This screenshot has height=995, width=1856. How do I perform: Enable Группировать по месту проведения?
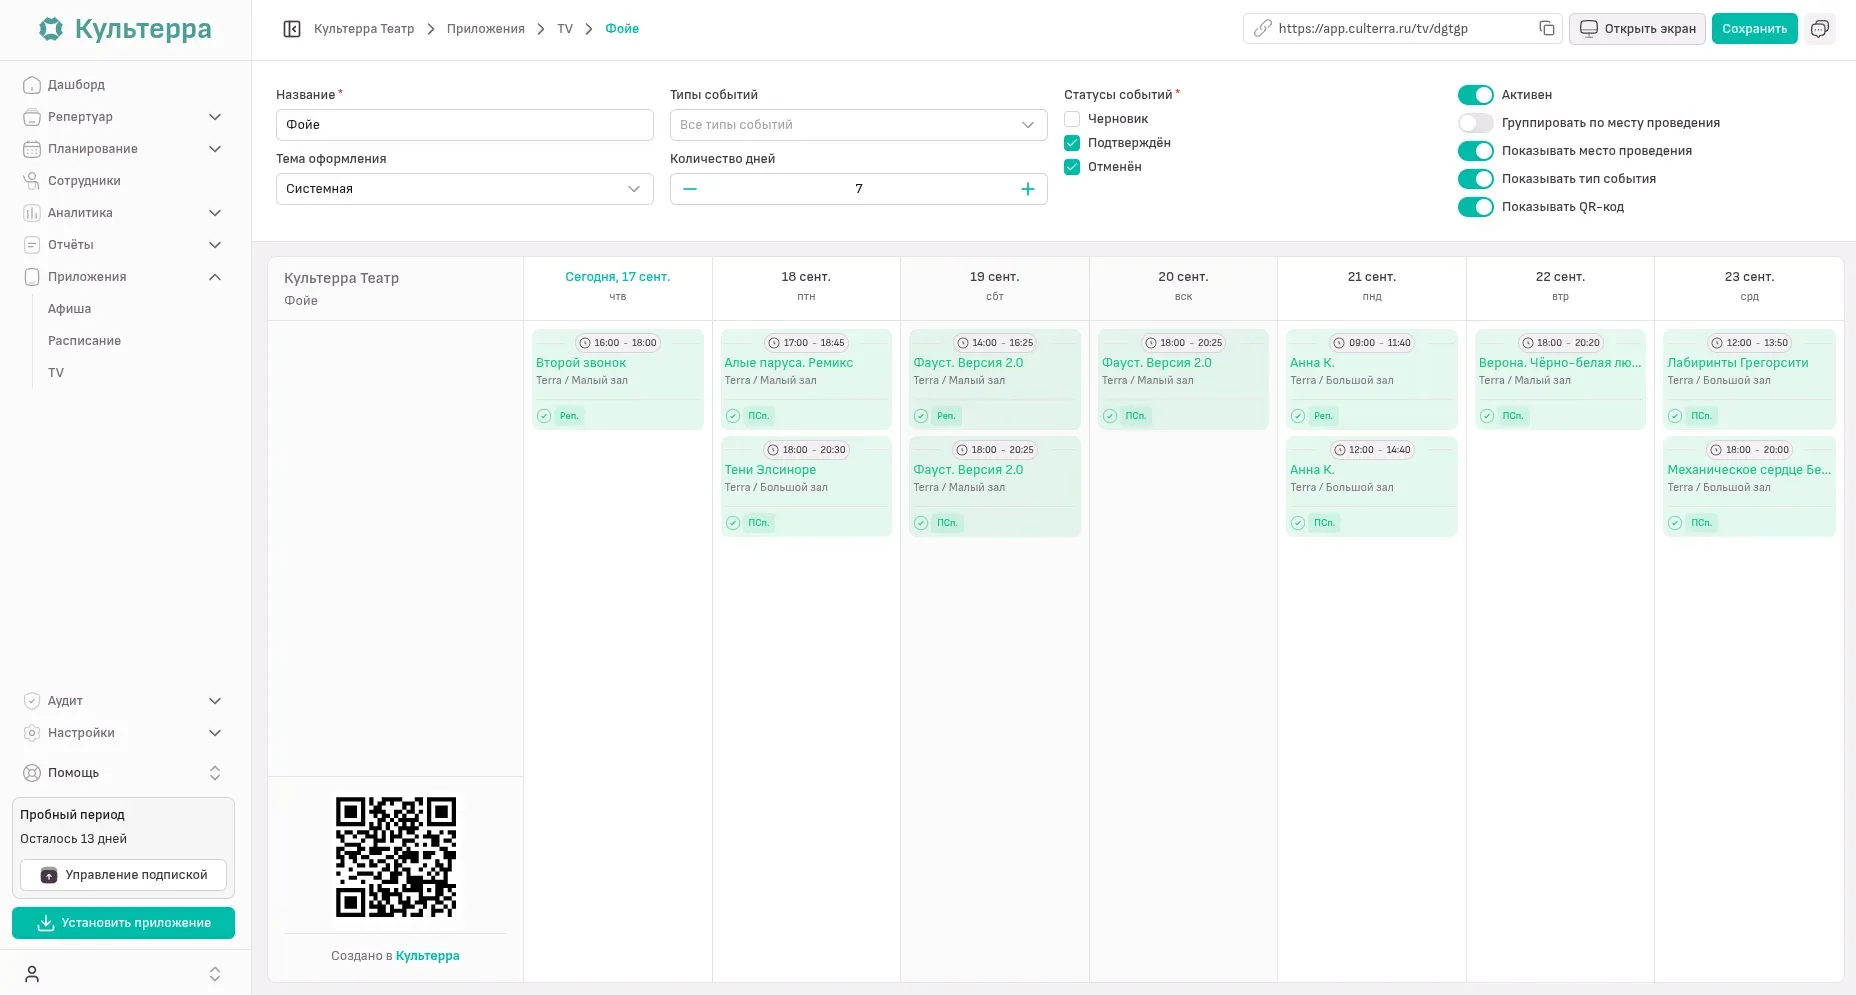coord(1475,123)
